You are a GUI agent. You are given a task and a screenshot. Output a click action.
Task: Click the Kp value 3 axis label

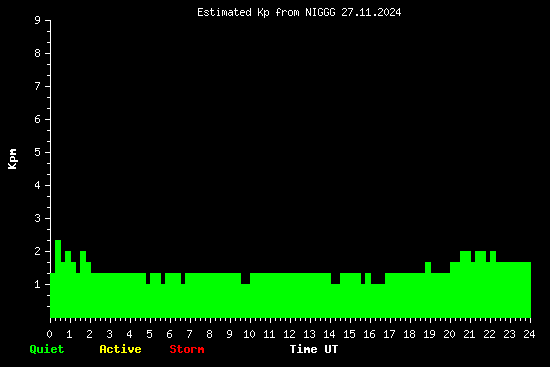coord(38,218)
